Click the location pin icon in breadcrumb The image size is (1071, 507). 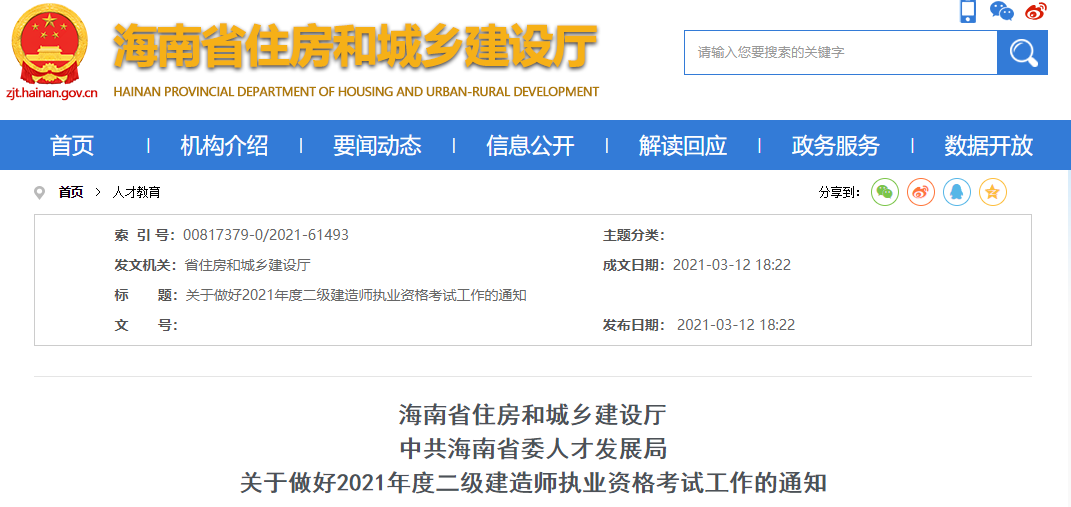(40, 192)
